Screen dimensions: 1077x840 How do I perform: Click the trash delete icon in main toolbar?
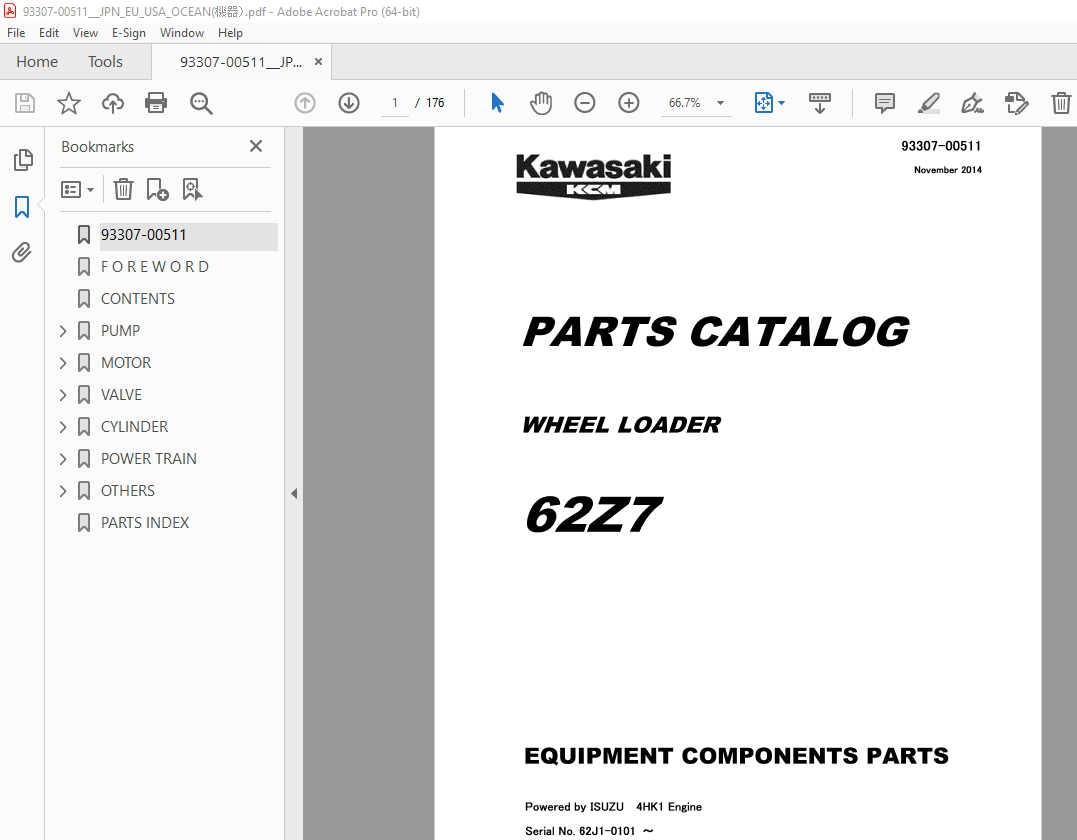pyautogui.click(x=1061, y=103)
